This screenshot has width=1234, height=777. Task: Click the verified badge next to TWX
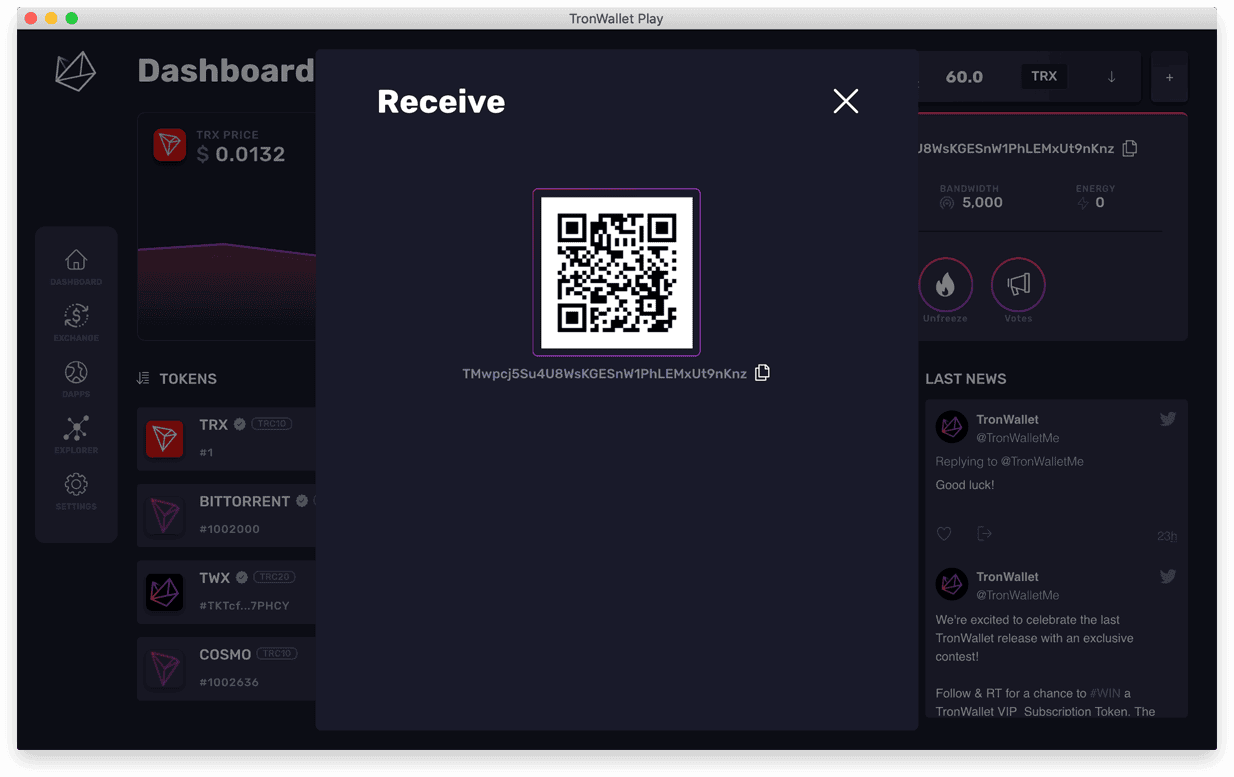[241, 577]
